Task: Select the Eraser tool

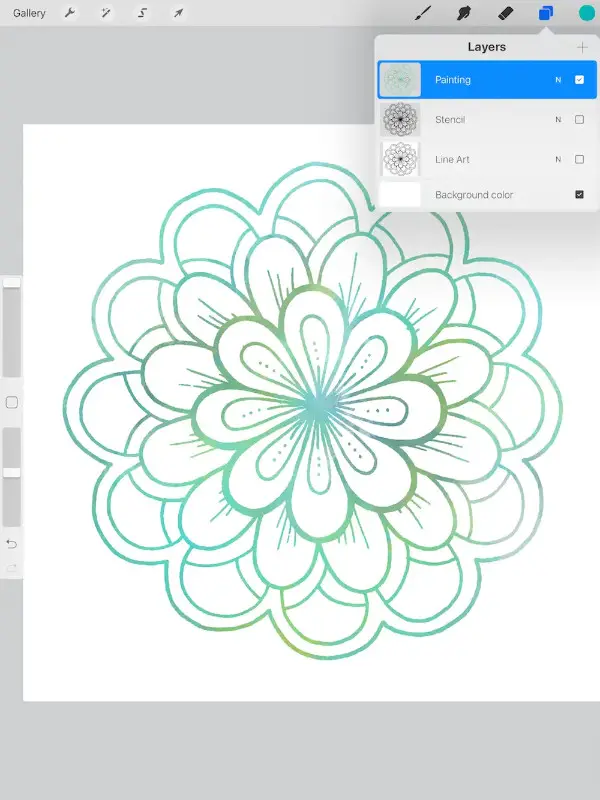Action: 505,13
